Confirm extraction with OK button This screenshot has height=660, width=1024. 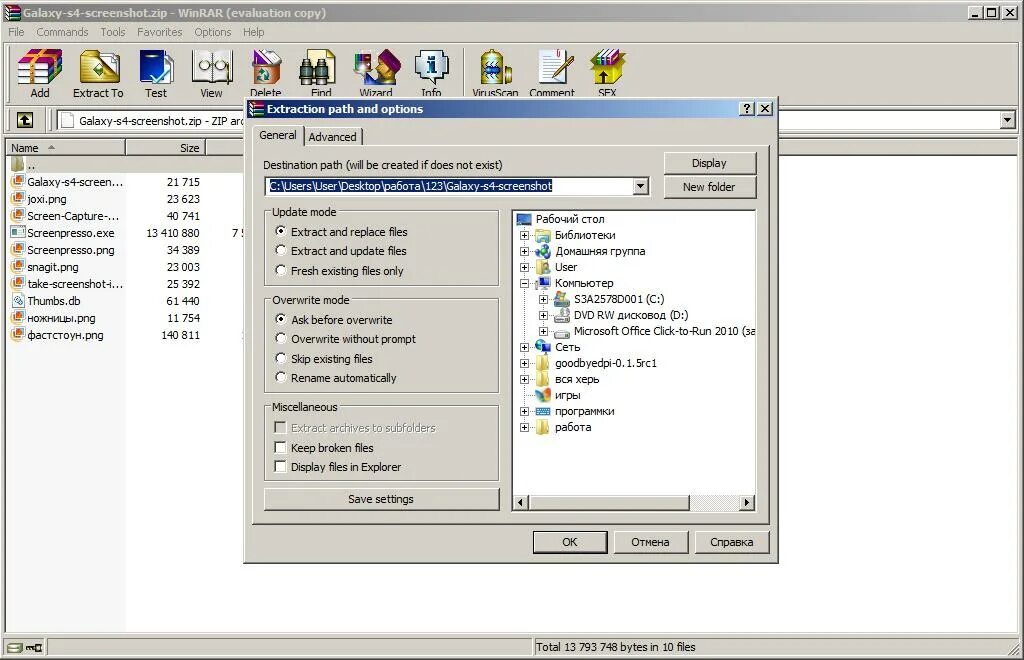click(570, 542)
